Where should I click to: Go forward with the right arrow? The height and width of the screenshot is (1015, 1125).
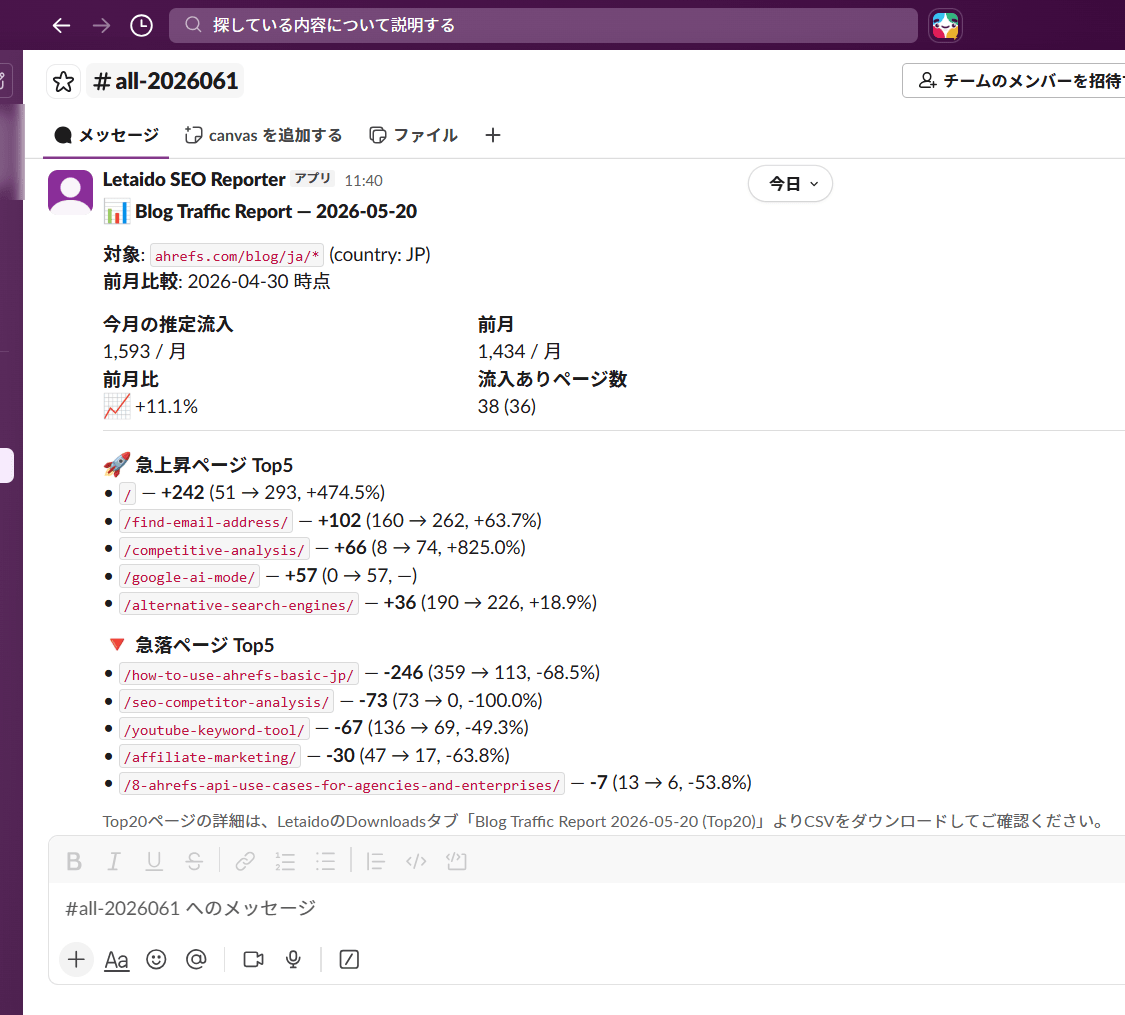pyautogui.click(x=101, y=26)
